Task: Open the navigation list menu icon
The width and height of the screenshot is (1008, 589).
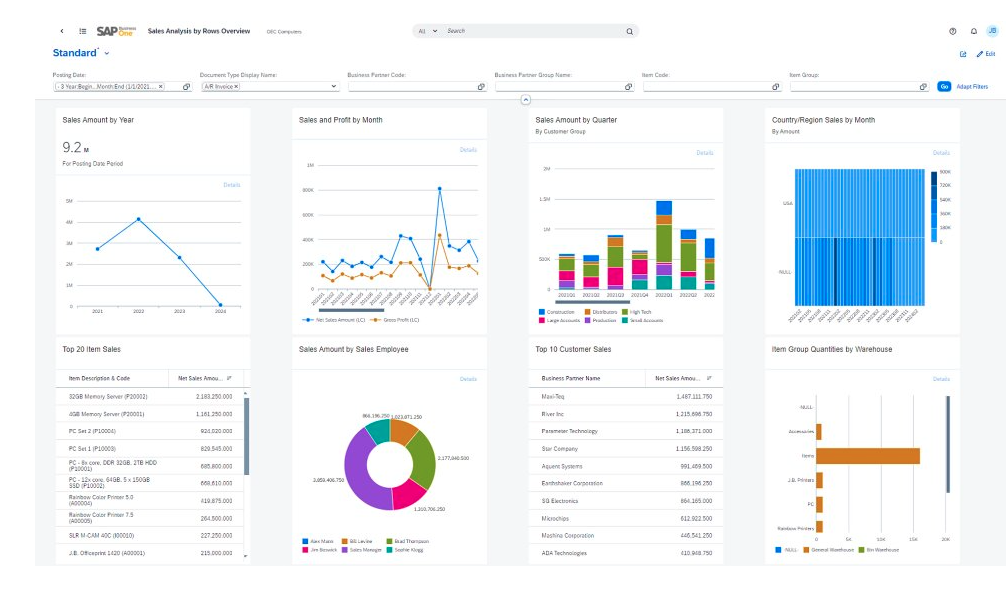Action: click(x=83, y=31)
